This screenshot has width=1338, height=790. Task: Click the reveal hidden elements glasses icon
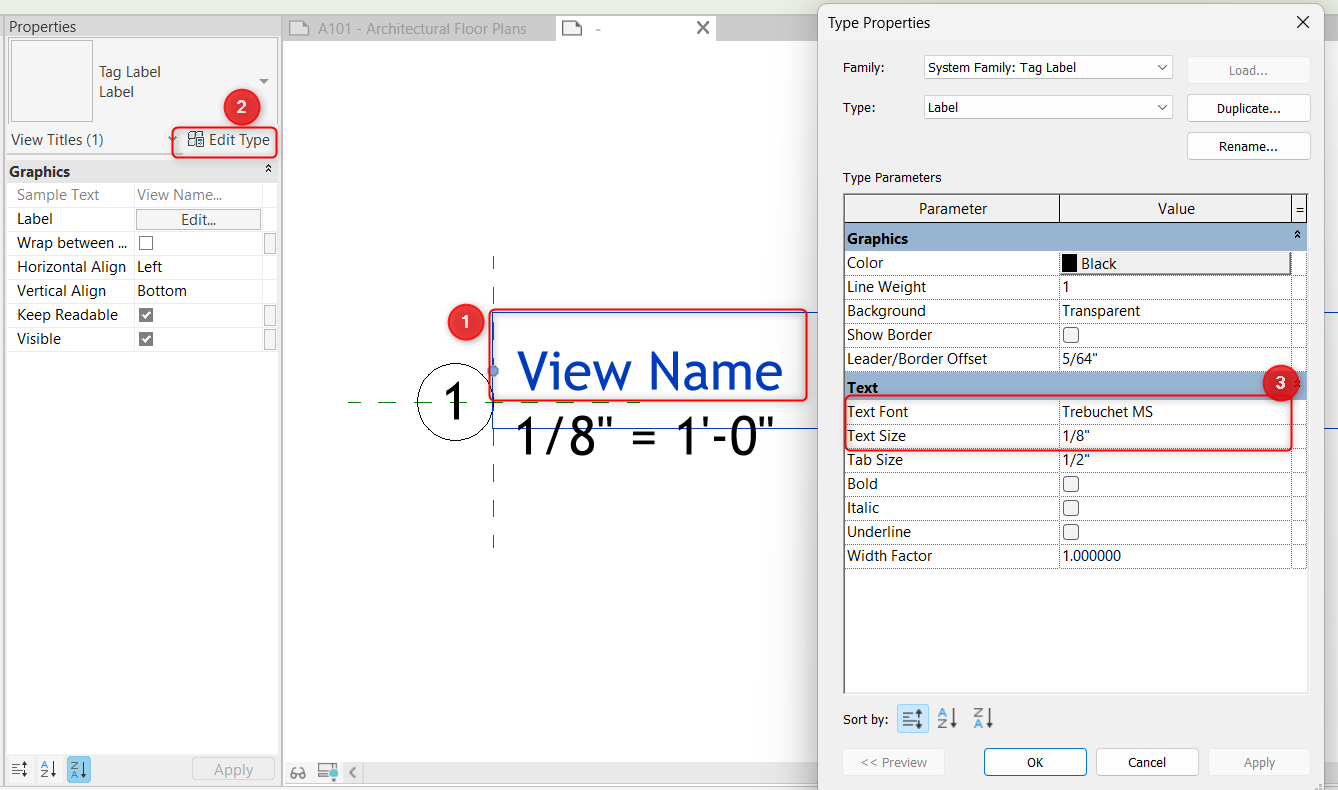pos(298,771)
